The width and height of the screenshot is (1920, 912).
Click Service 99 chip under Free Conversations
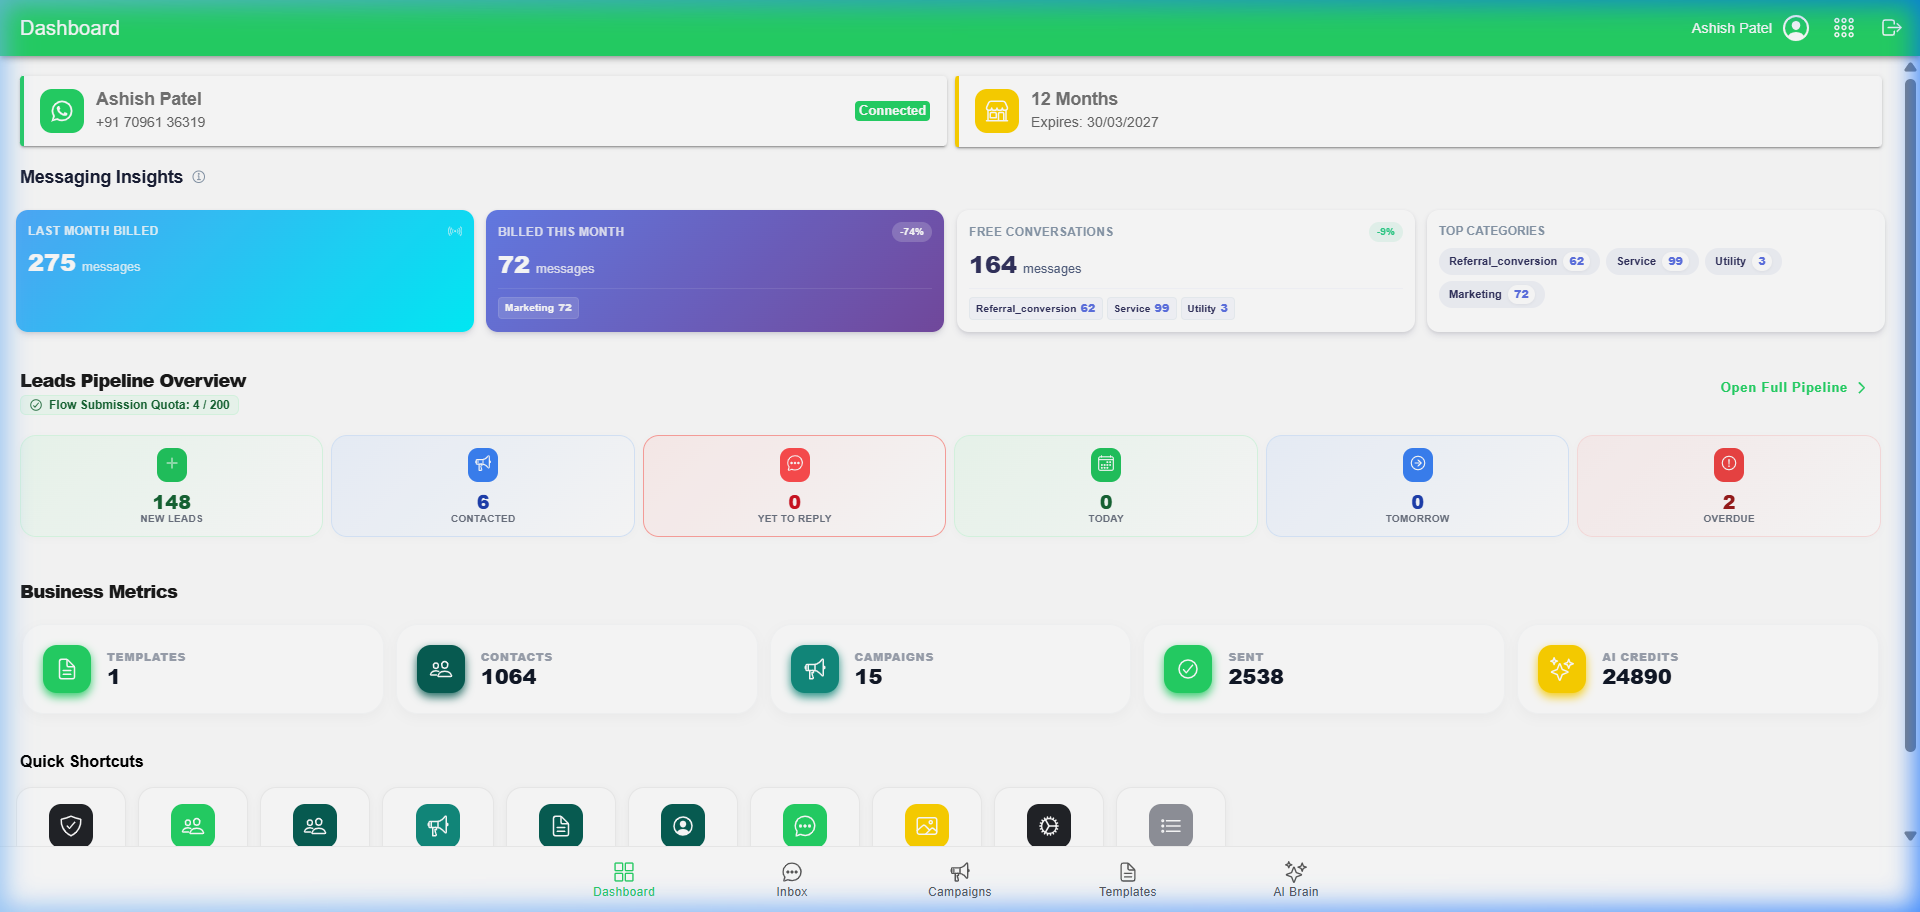pyautogui.click(x=1141, y=308)
